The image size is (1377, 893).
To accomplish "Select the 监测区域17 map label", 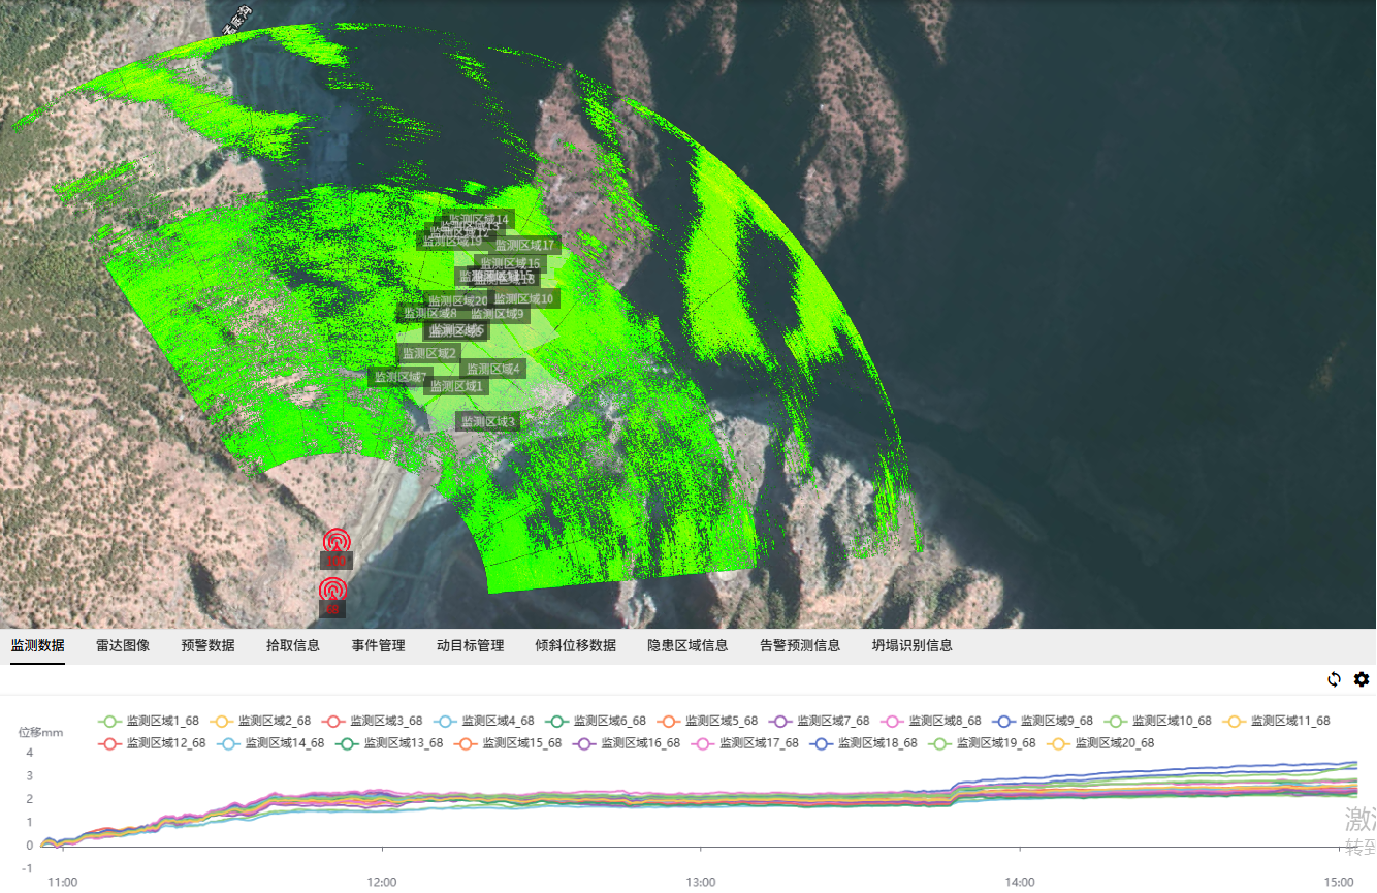I will (525, 245).
